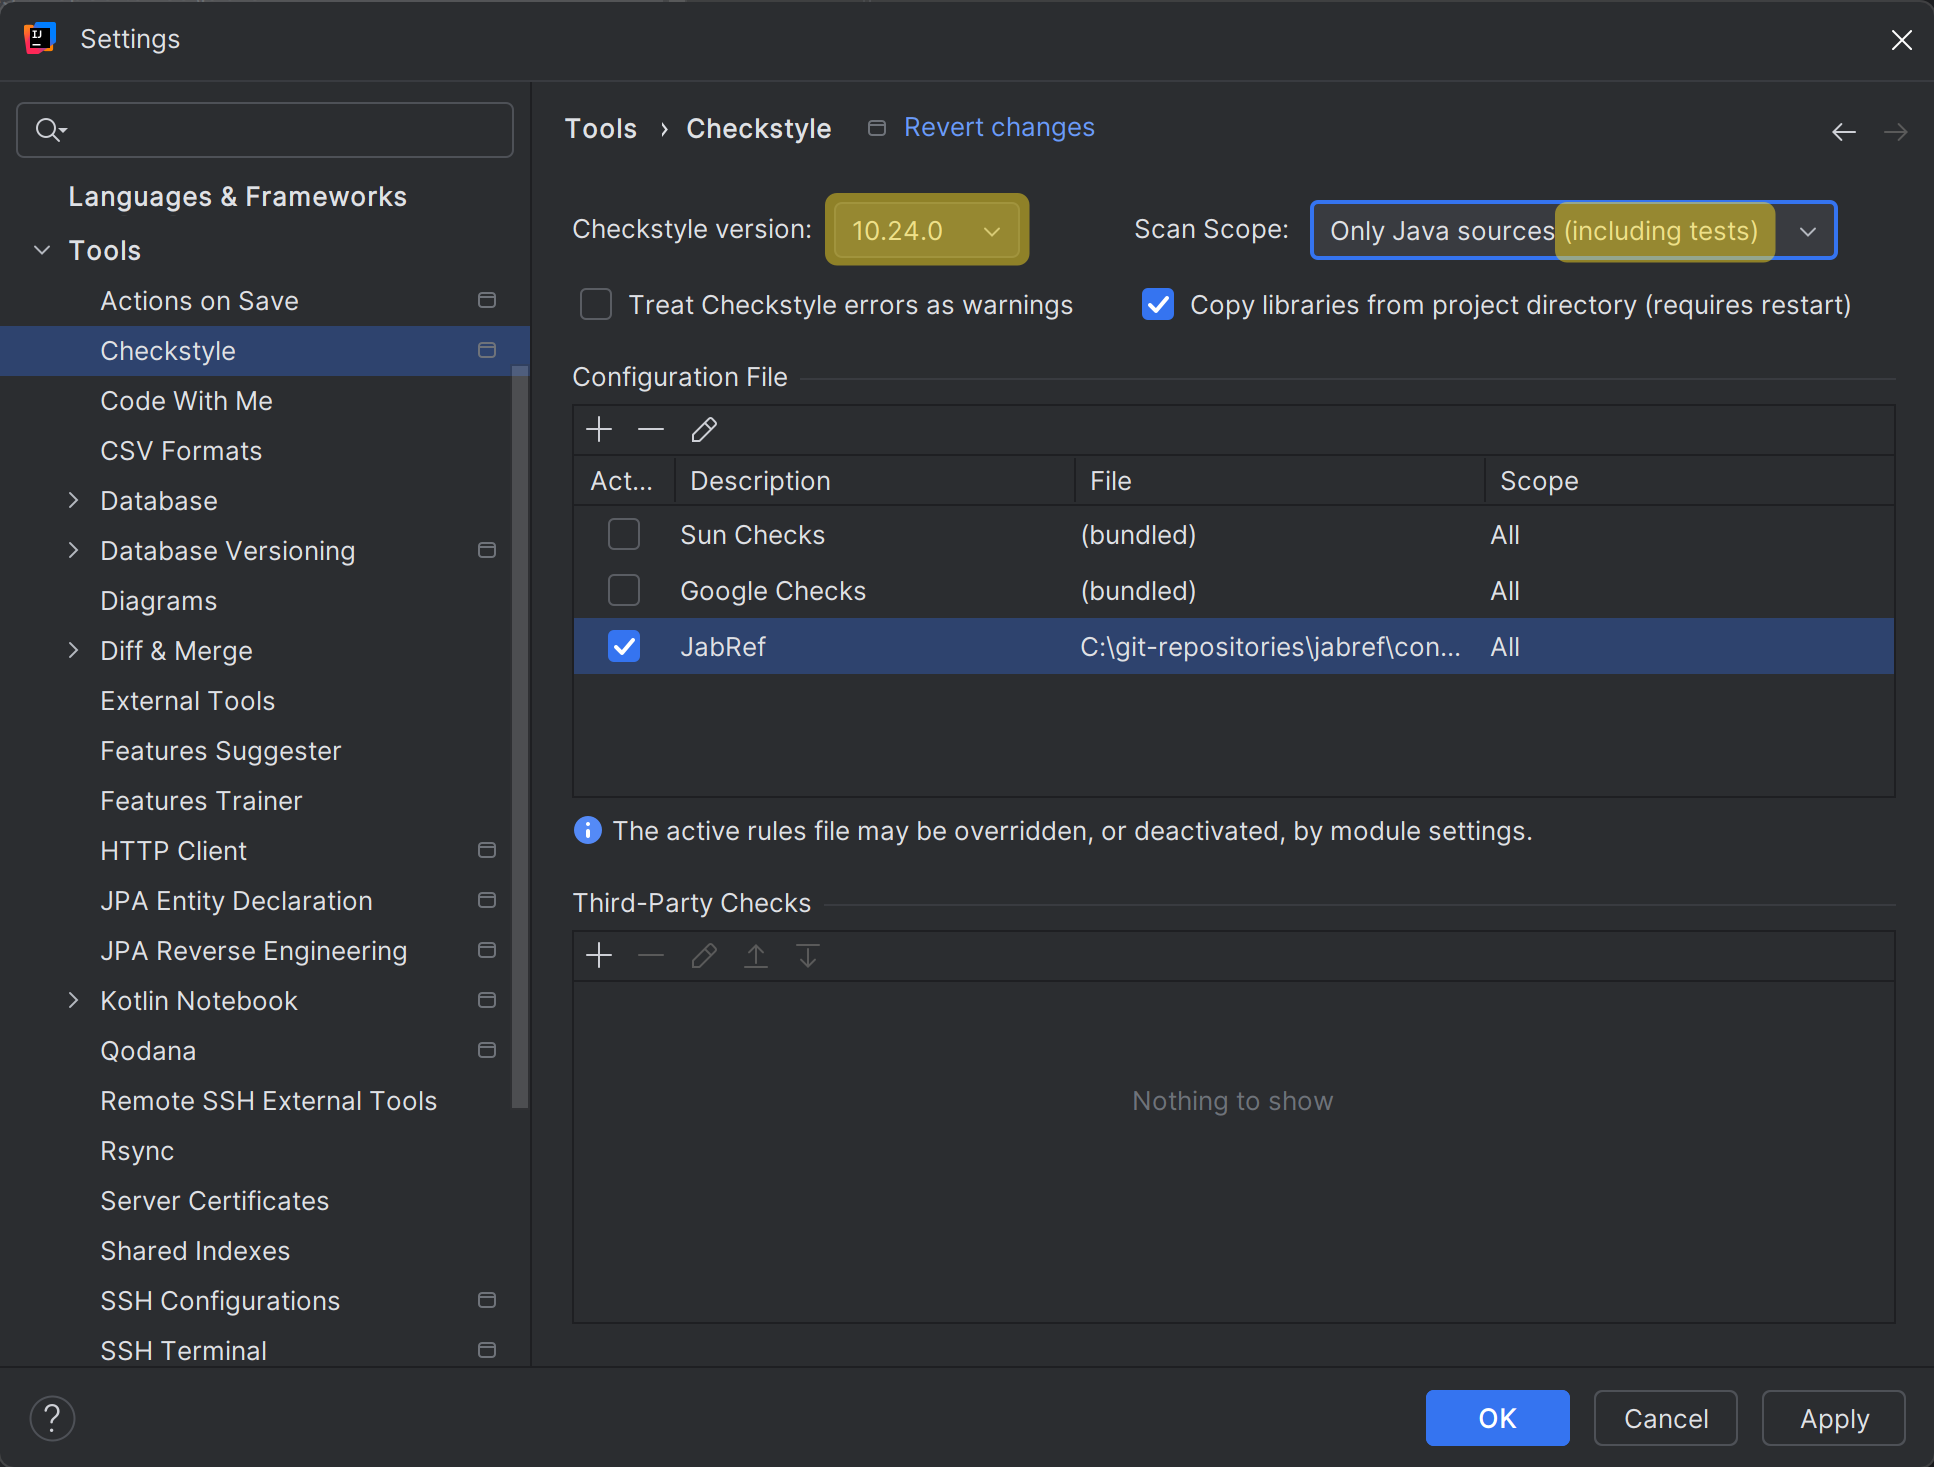
Task: Open Diagrams settings
Action: [265, 600]
